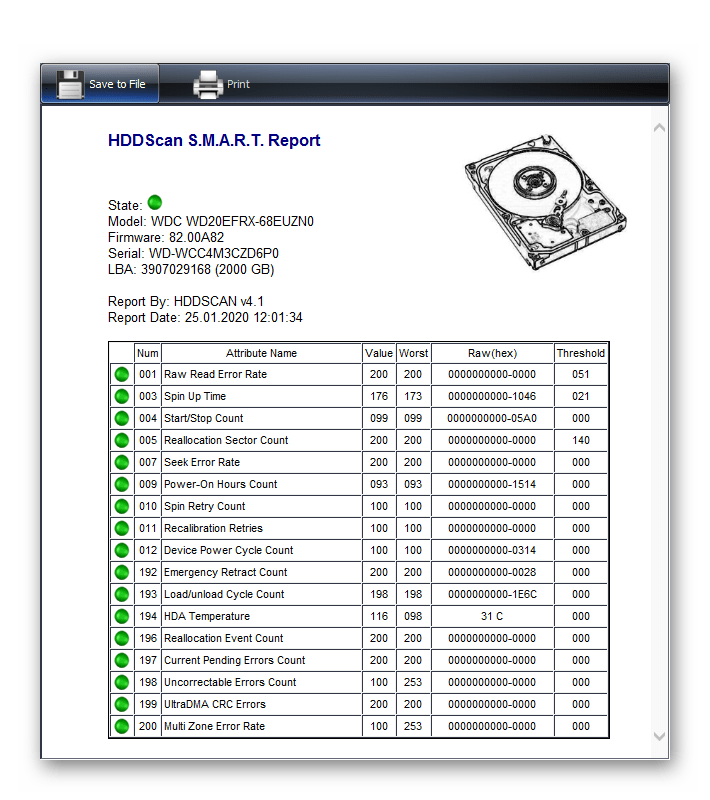Click green status dot for Spin Retry Count

(122, 506)
